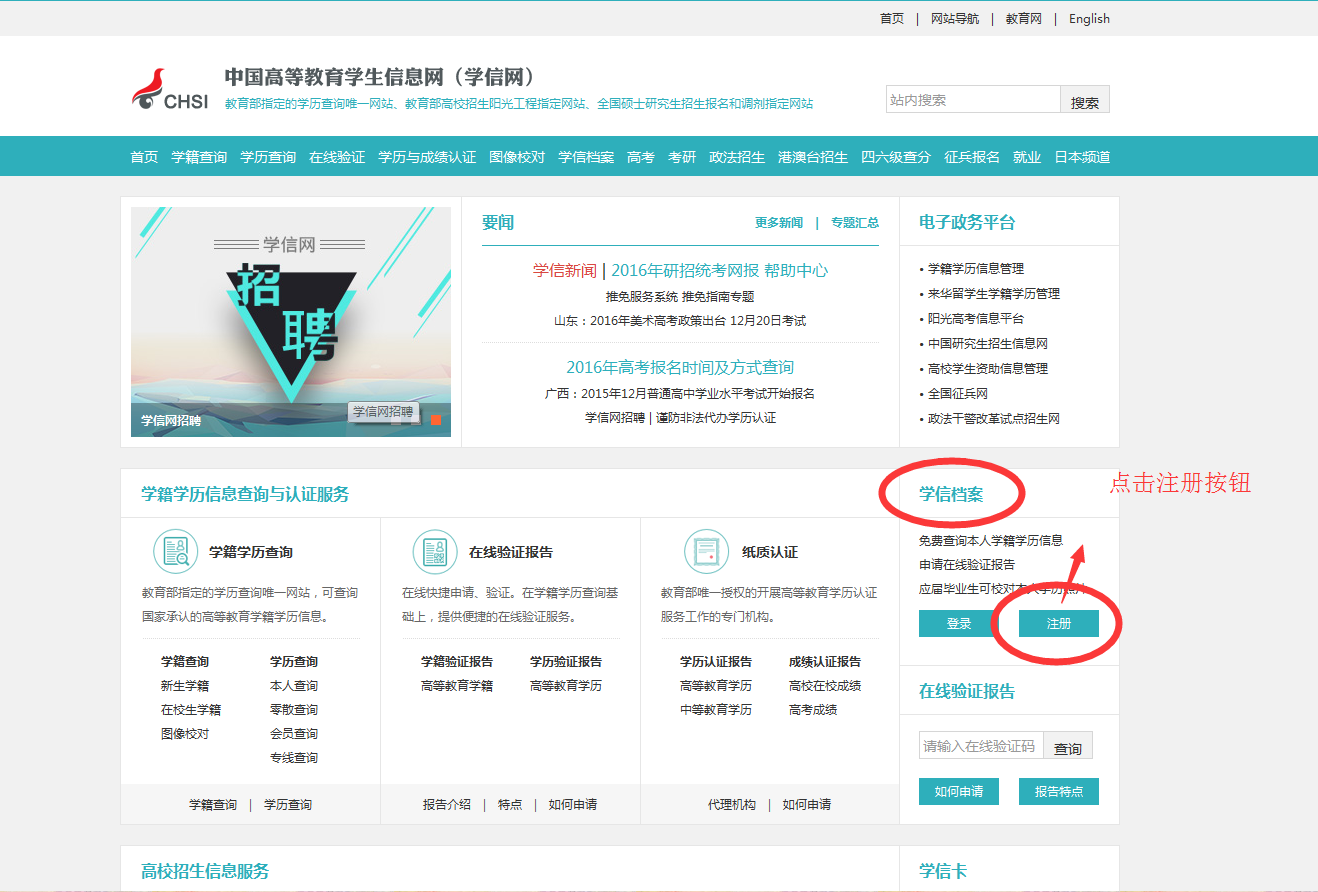Click the 登录 button
The width and height of the screenshot is (1318, 892).
[x=959, y=623]
